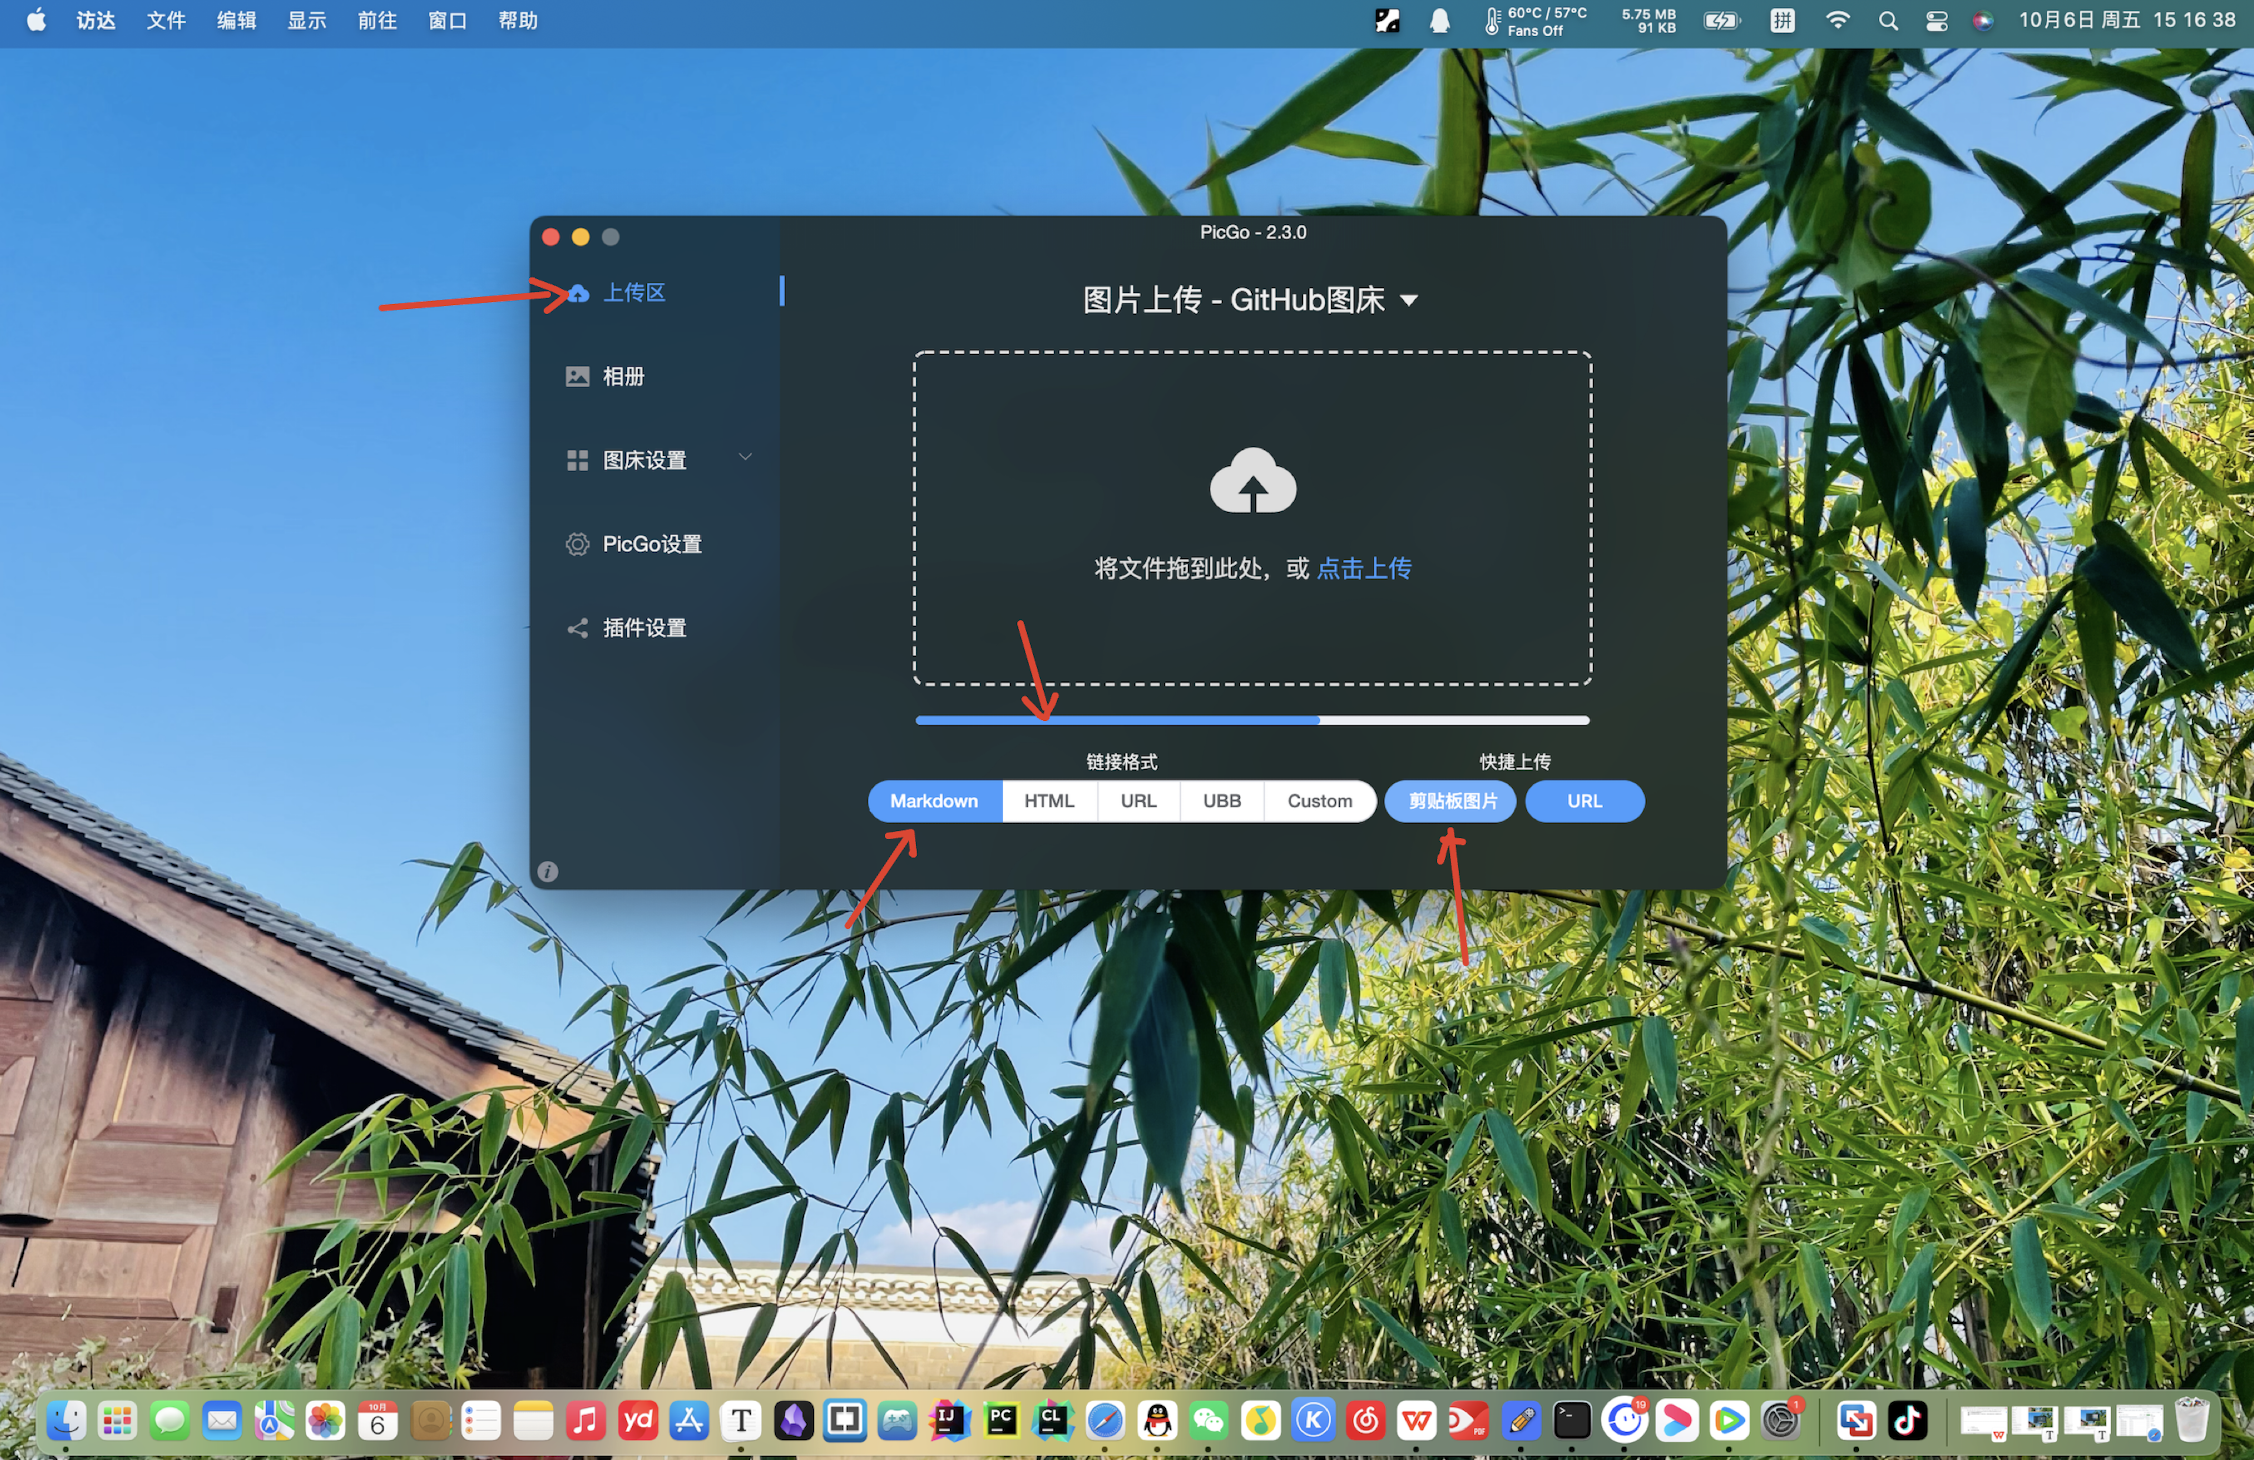The image size is (2254, 1460).
Task: Select Markdown link format
Action: click(x=934, y=801)
